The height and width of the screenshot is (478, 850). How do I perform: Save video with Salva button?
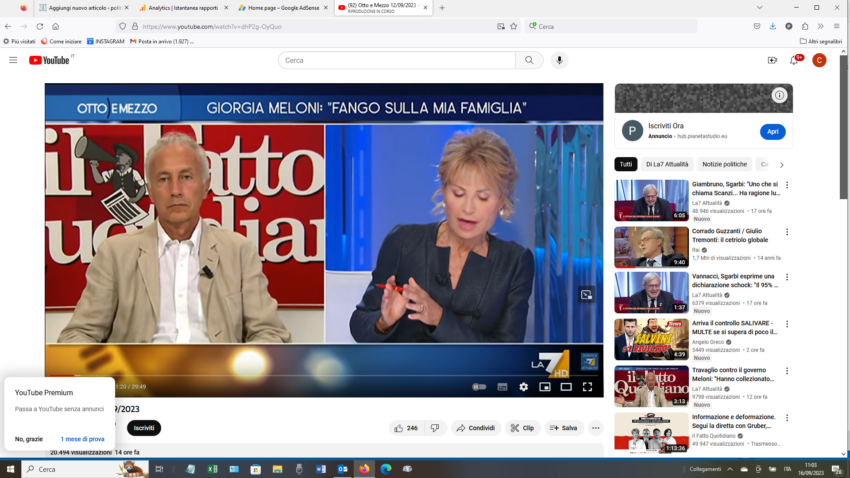564,428
